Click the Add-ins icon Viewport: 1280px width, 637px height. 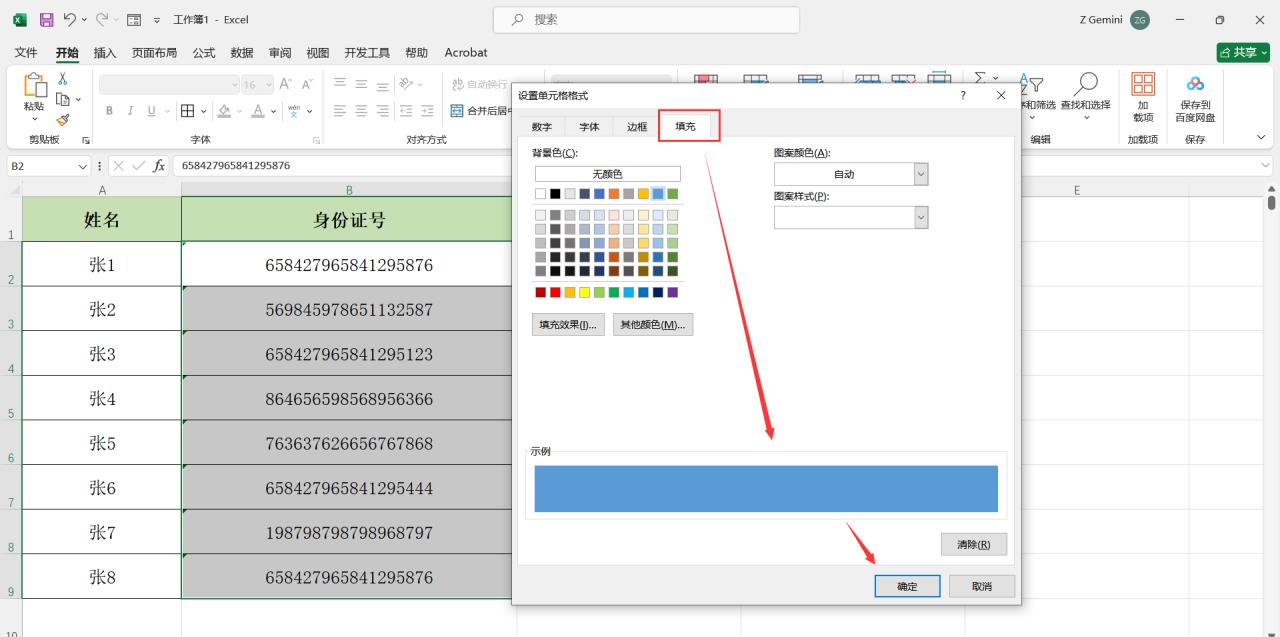(x=1143, y=84)
